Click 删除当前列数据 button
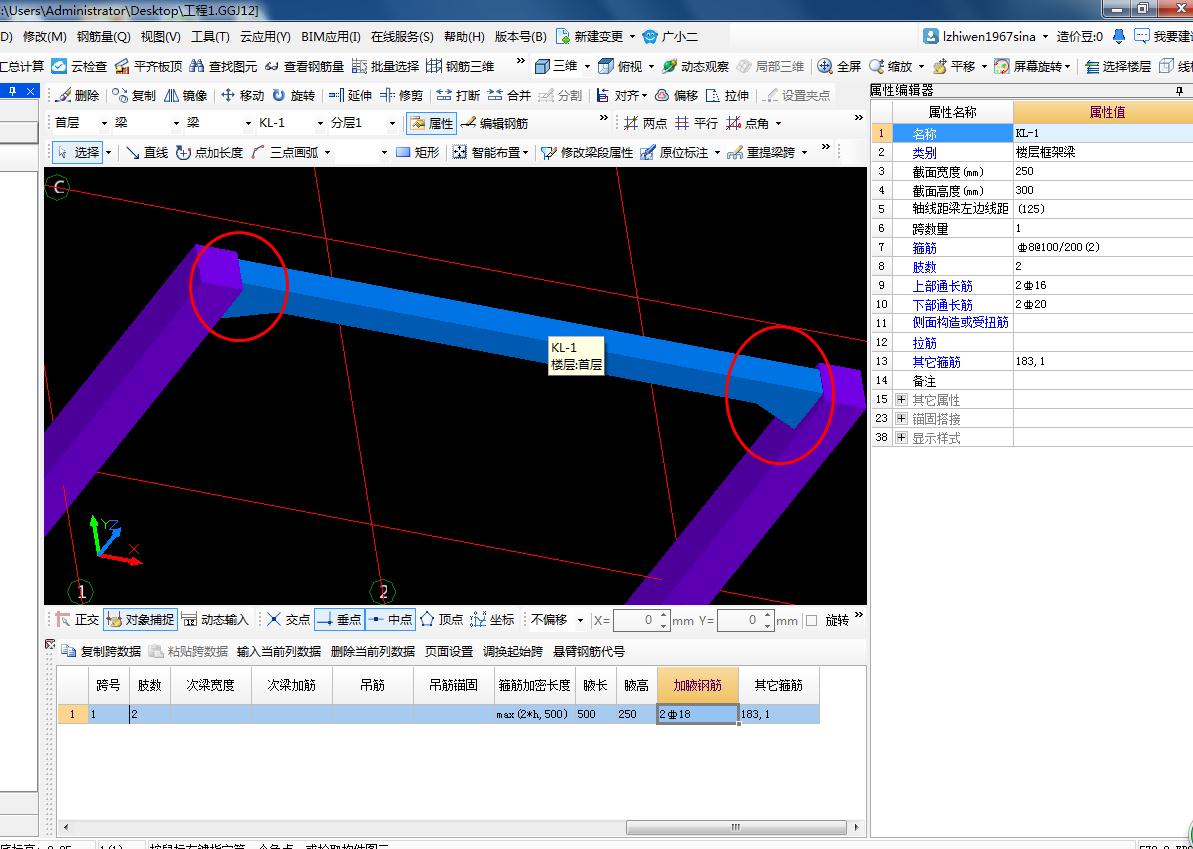The width and height of the screenshot is (1193, 849). tap(373, 652)
